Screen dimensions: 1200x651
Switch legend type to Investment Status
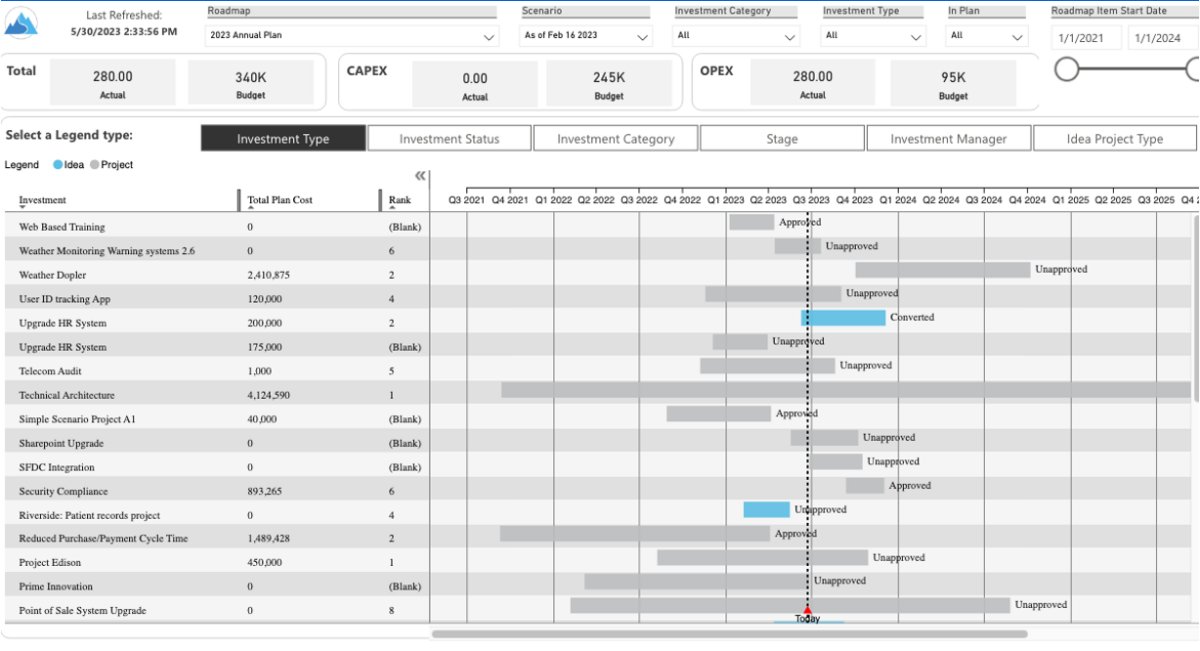click(x=449, y=137)
